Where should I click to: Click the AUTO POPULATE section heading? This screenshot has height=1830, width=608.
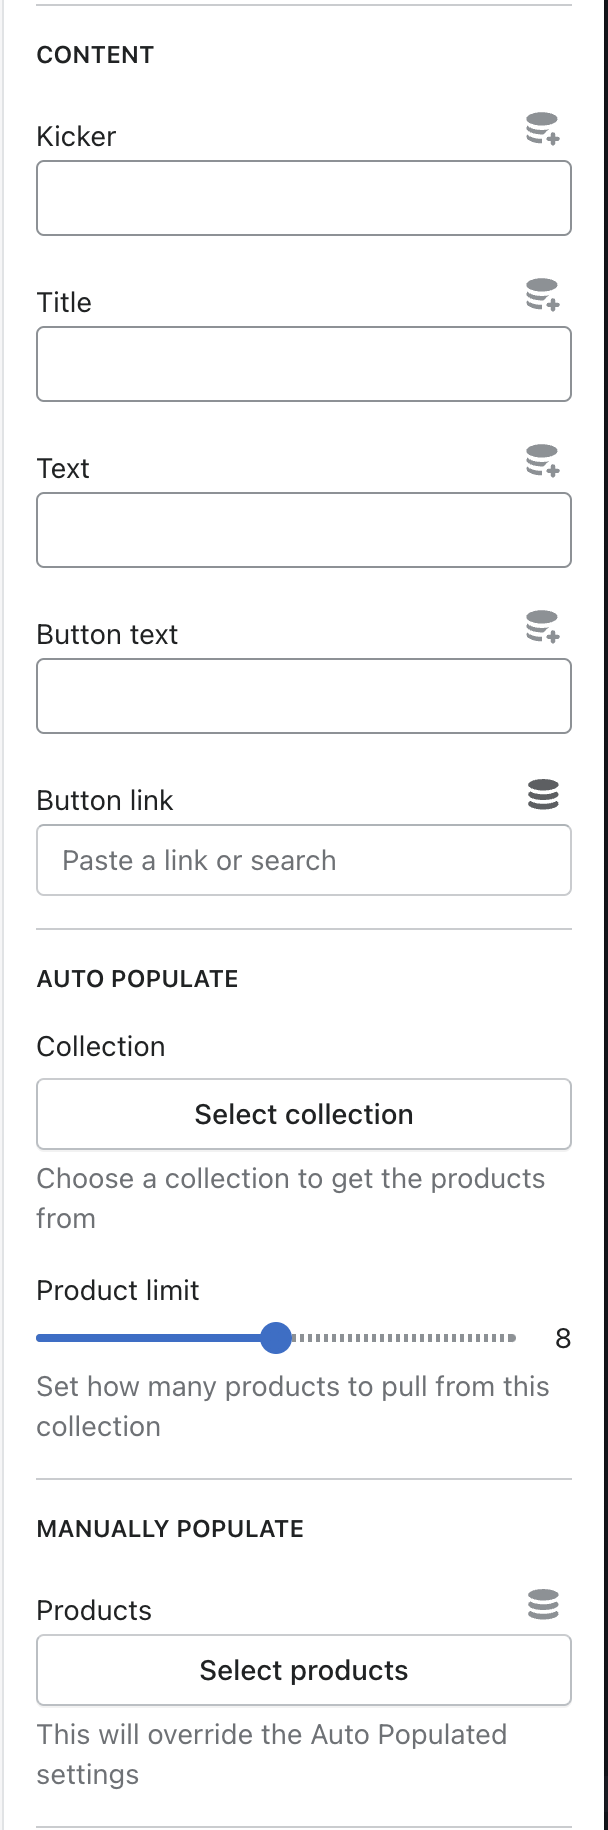[137, 979]
